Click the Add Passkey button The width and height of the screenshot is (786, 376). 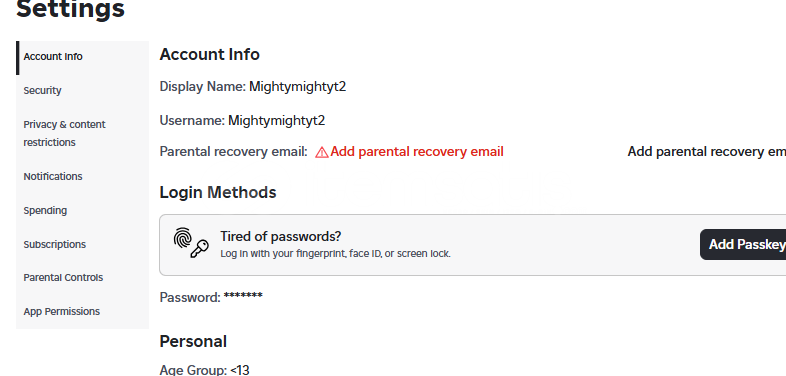click(743, 245)
